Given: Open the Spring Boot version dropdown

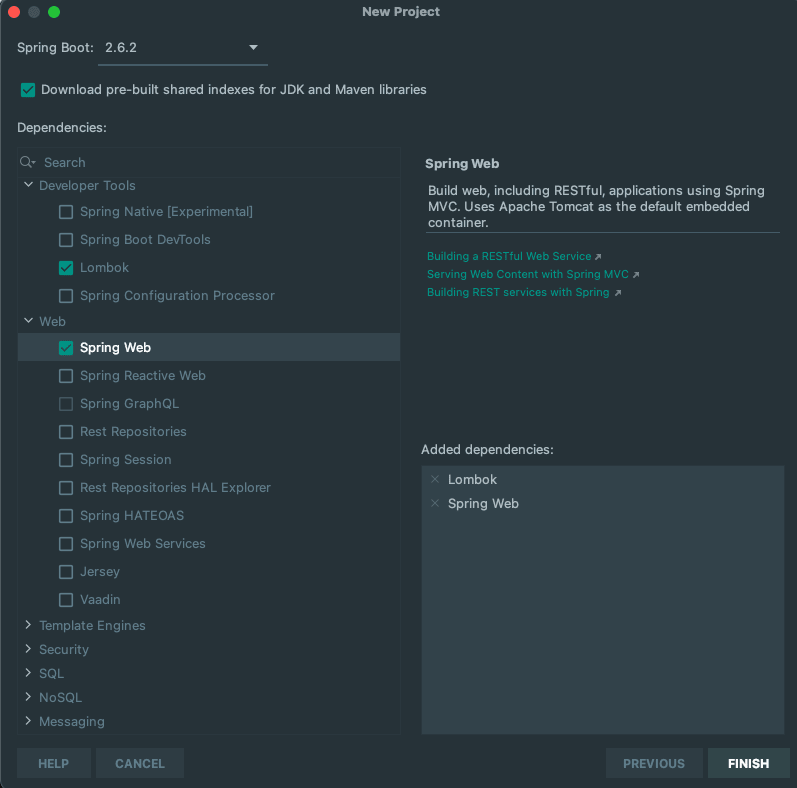Looking at the screenshot, I should 182,48.
